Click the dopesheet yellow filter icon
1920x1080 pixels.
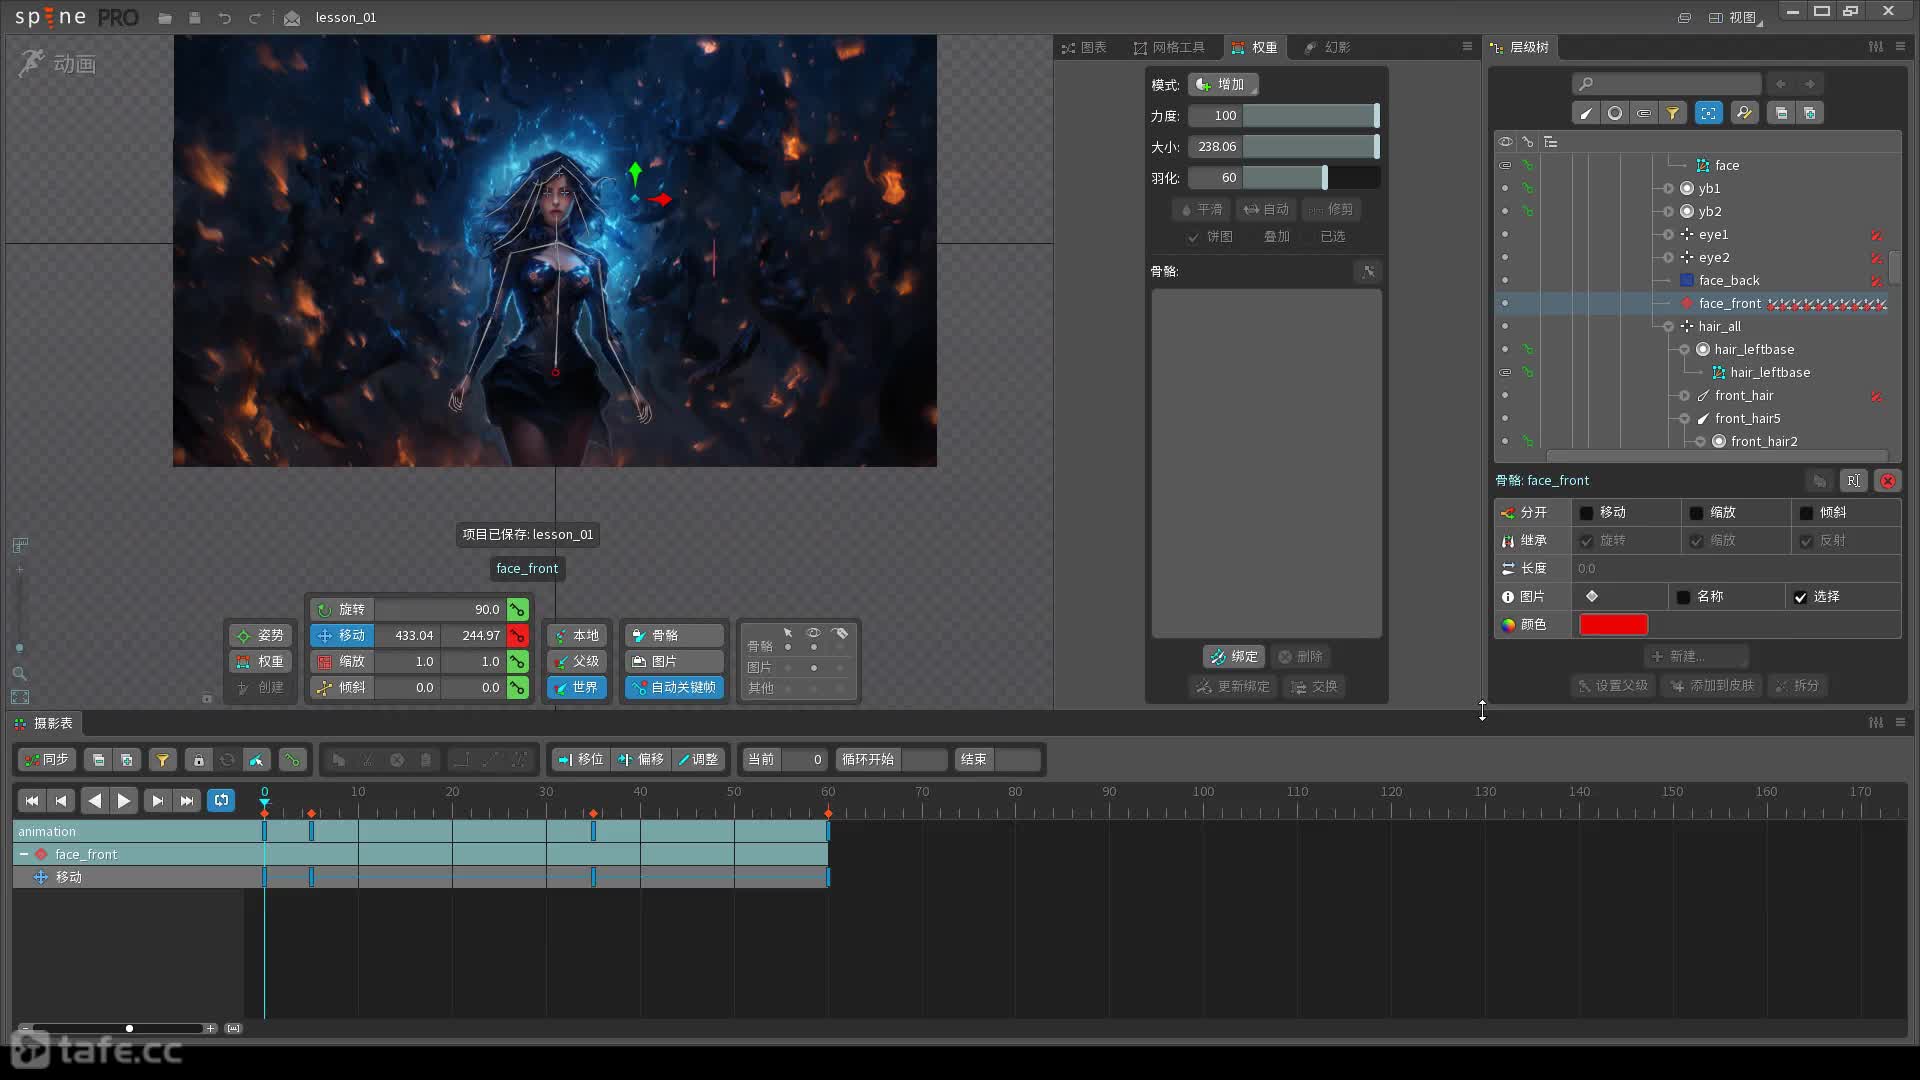point(162,760)
